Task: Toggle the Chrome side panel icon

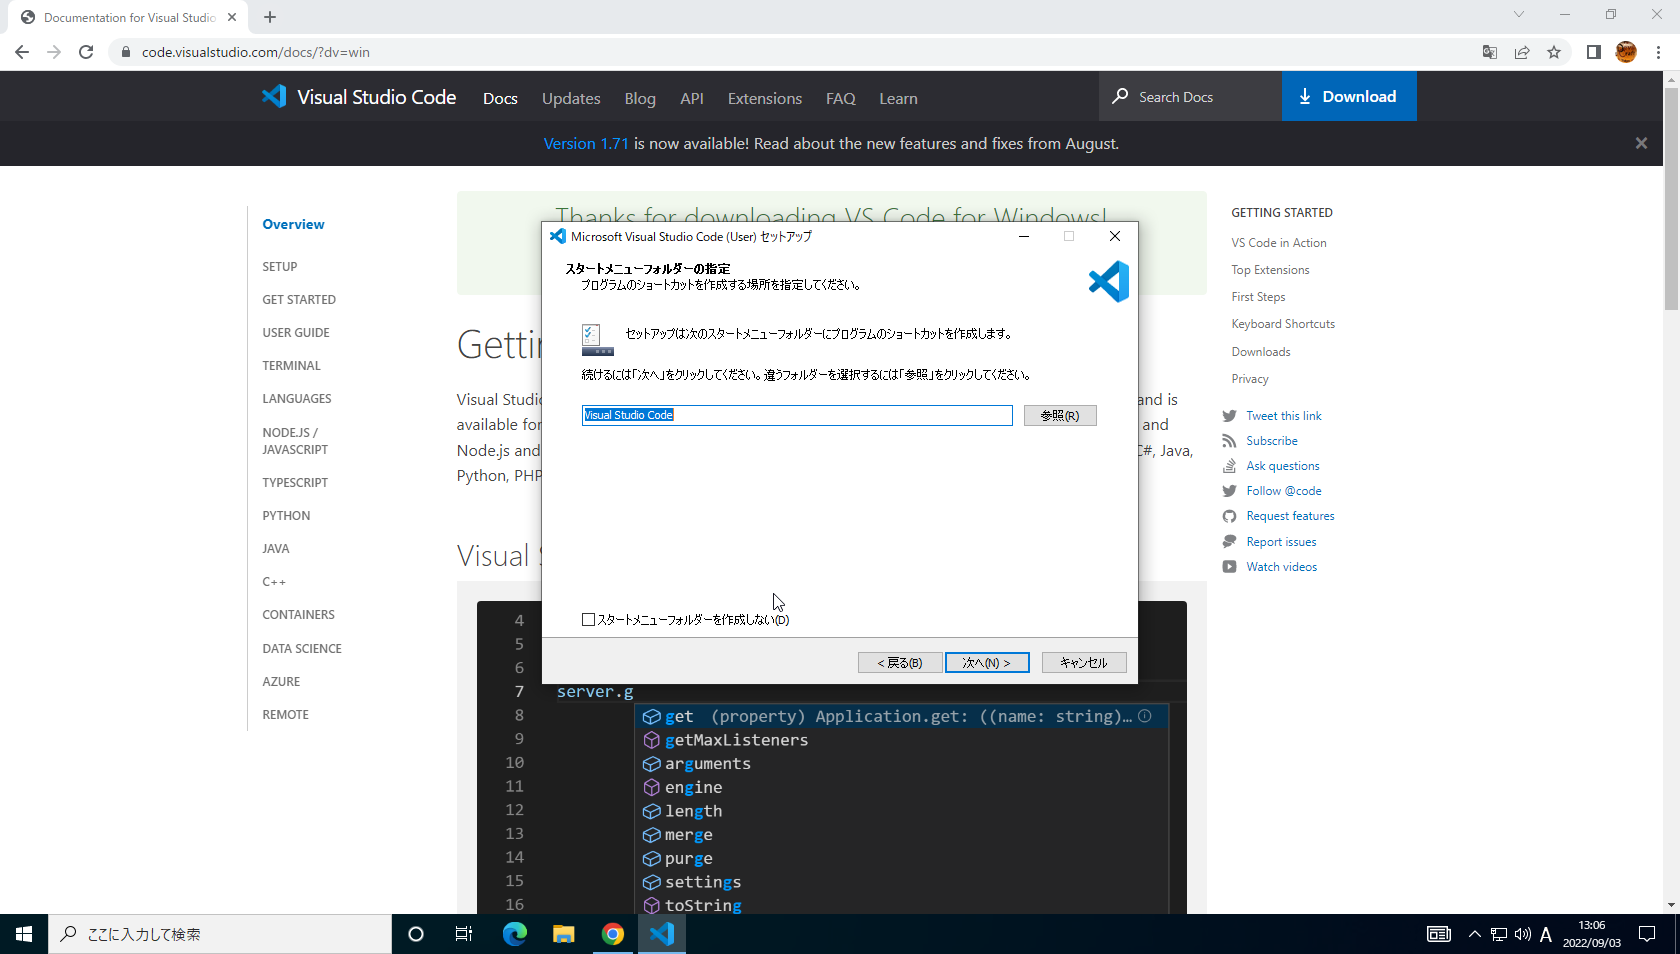Action: pyautogui.click(x=1594, y=52)
